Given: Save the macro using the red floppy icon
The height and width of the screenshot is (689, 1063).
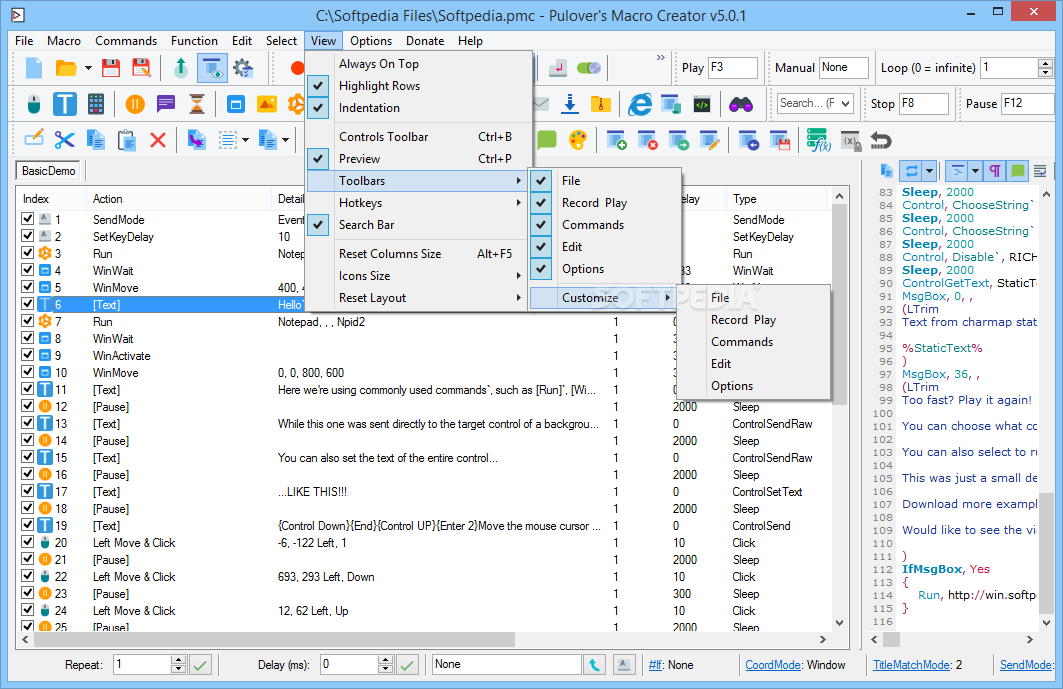Looking at the screenshot, I should [111, 68].
